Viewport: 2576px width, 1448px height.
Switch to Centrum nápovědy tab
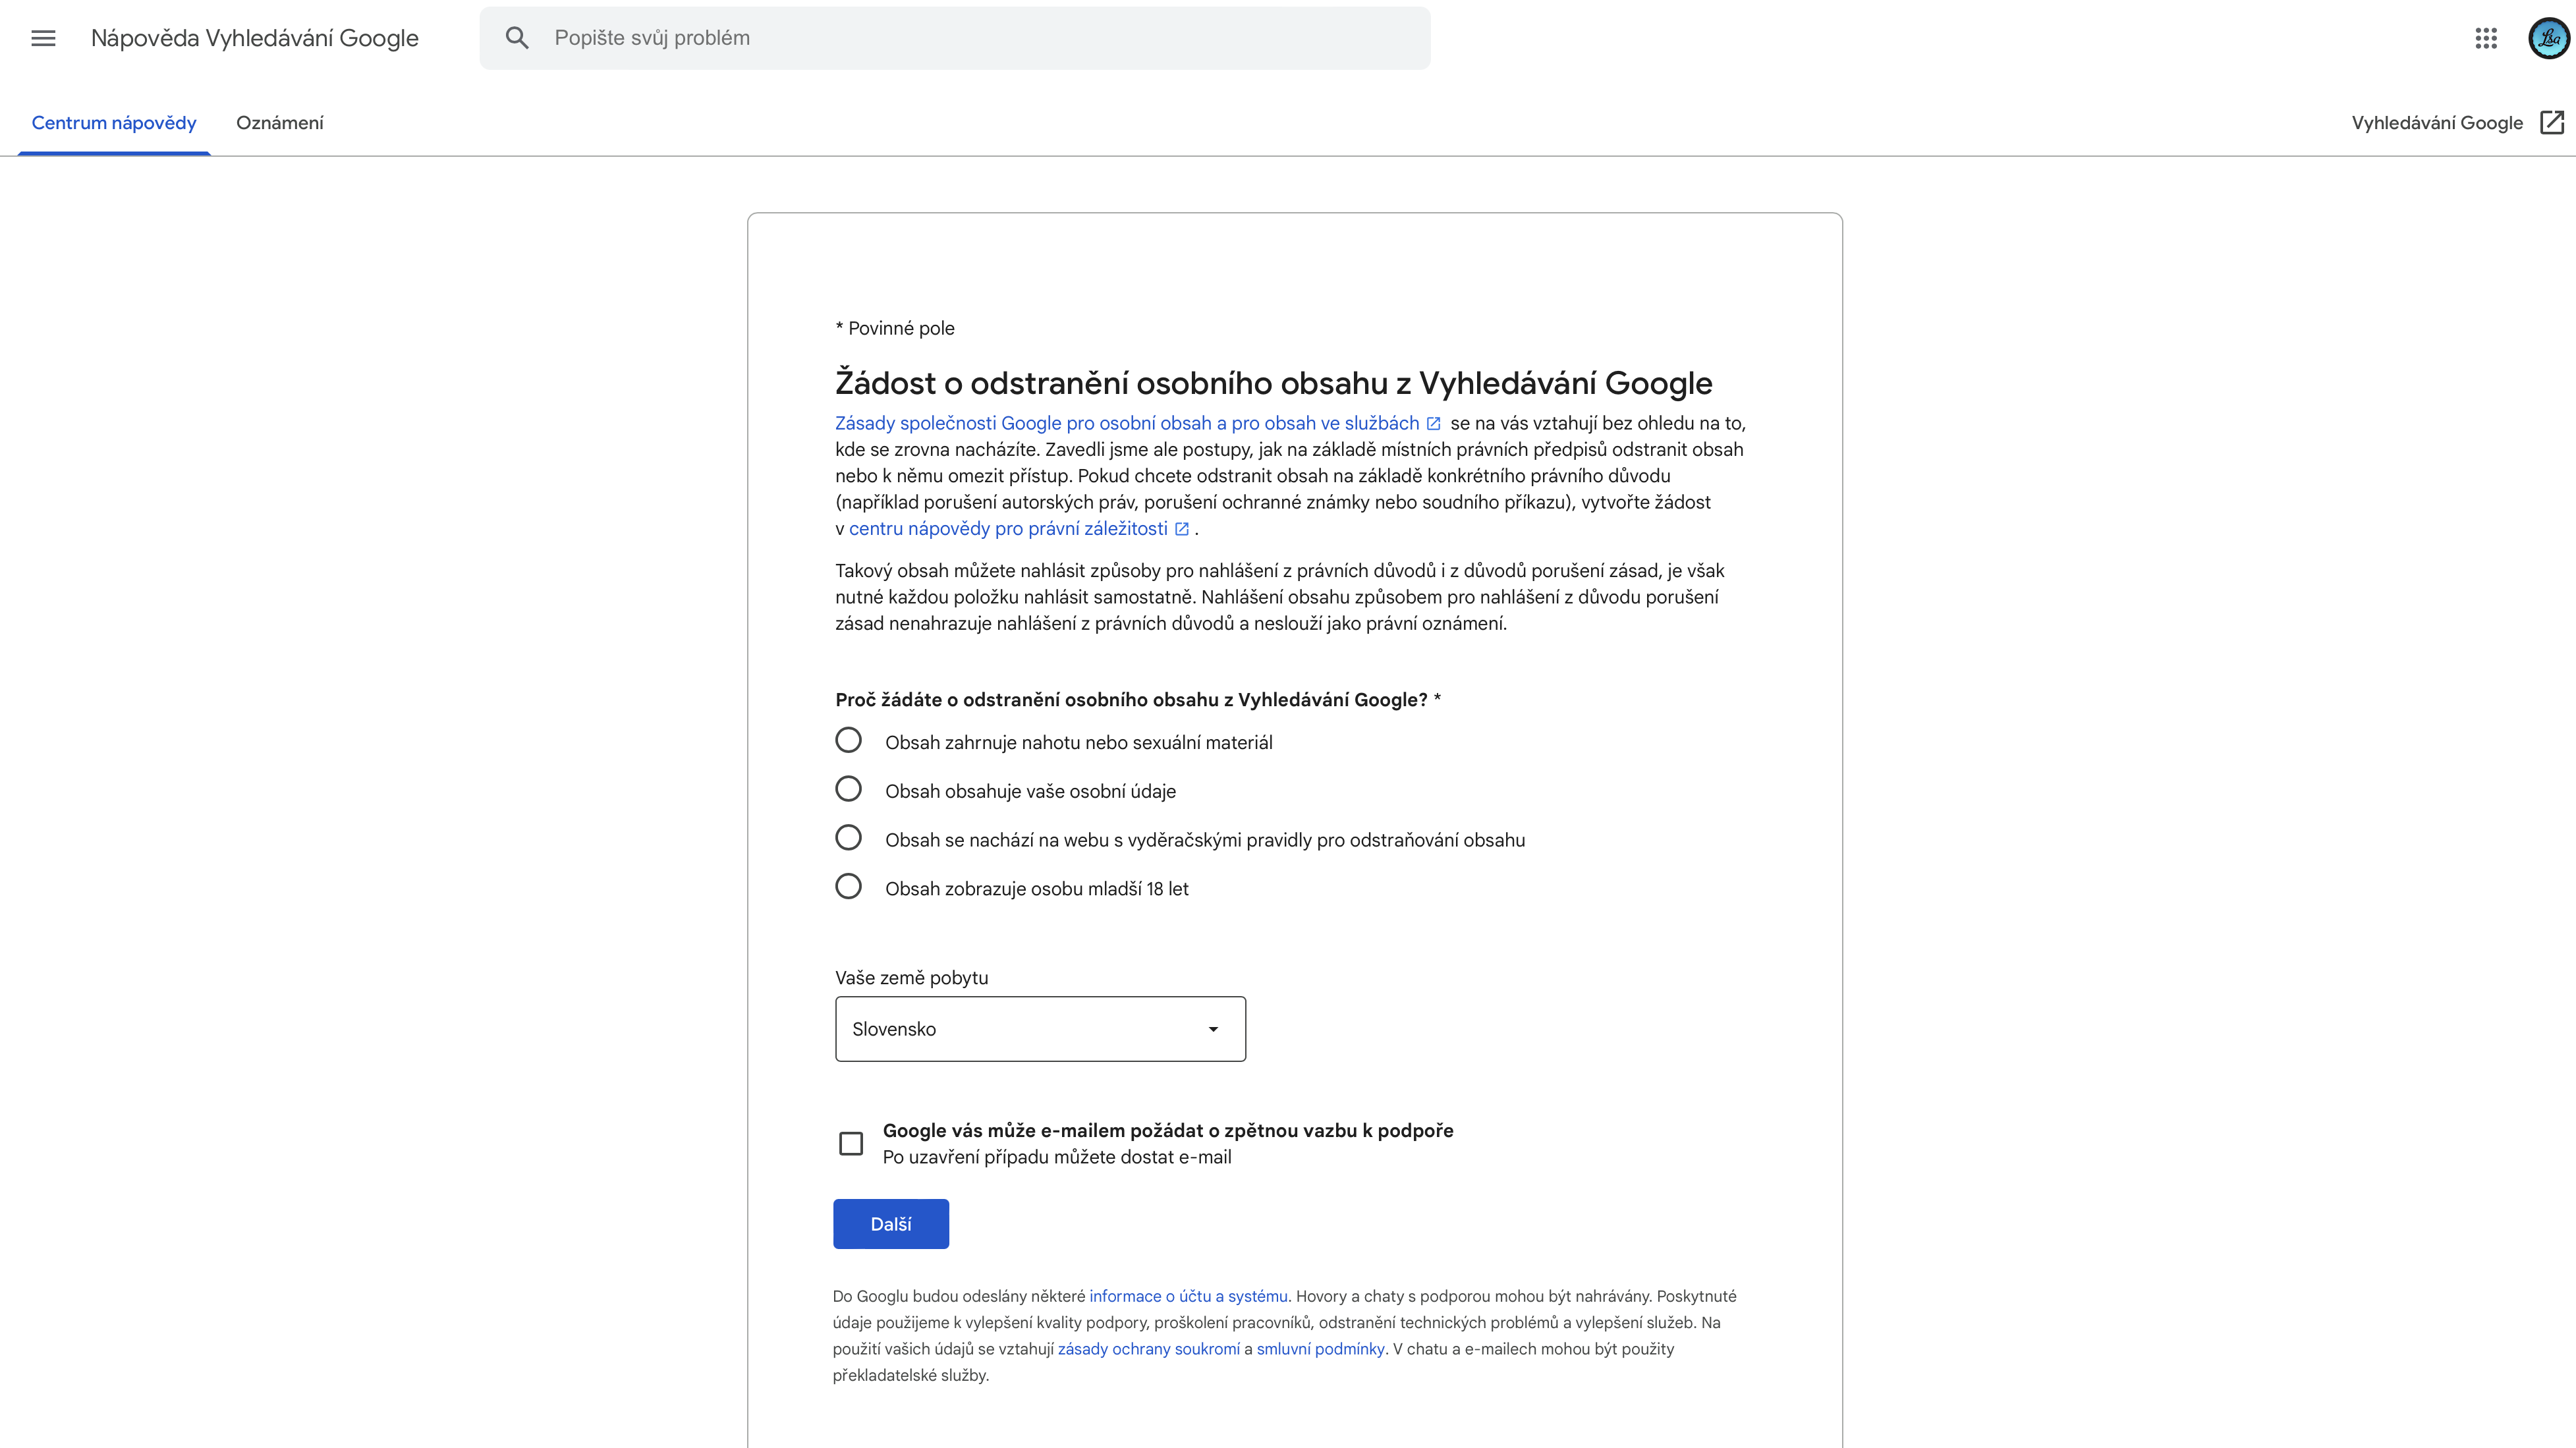(114, 123)
